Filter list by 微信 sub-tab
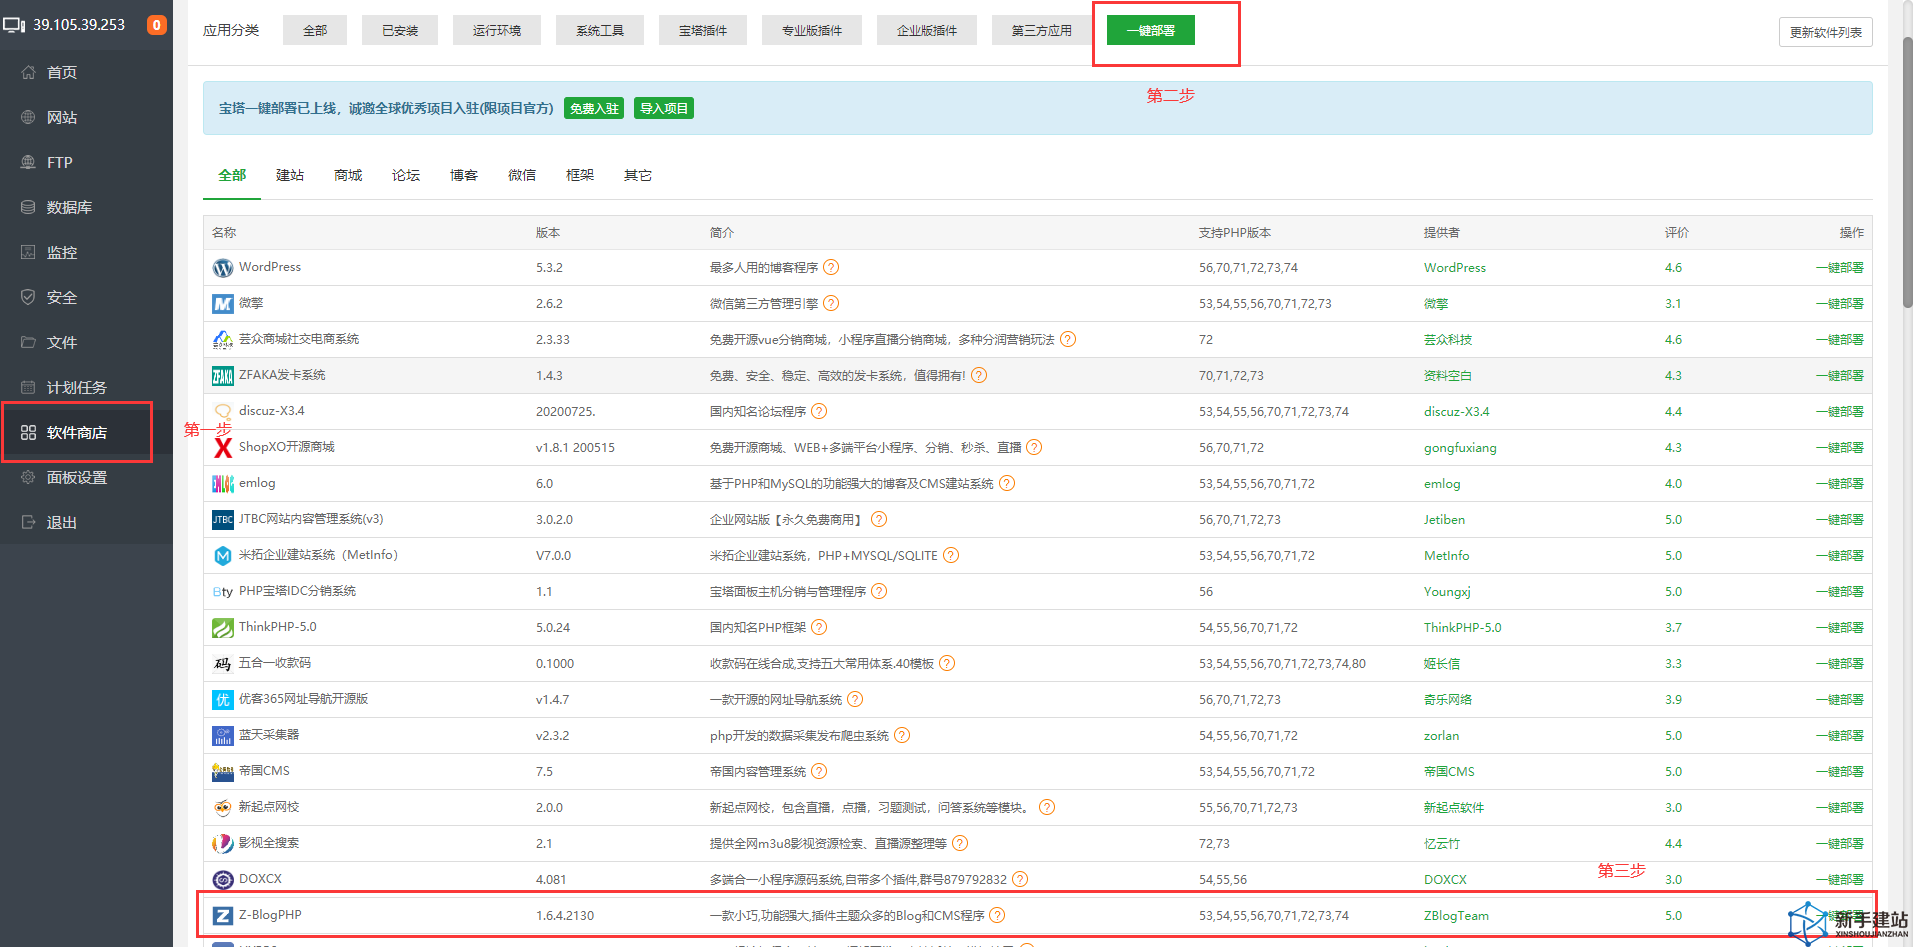The height and width of the screenshot is (947, 1913). (x=522, y=175)
